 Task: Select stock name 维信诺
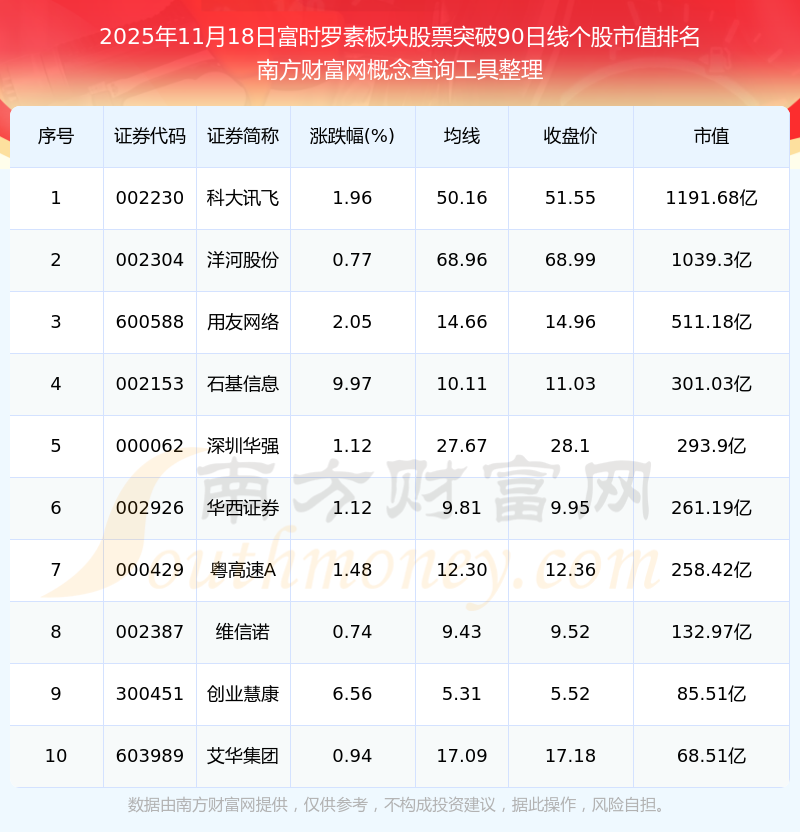pyautogui.click(x=243, y=632)
